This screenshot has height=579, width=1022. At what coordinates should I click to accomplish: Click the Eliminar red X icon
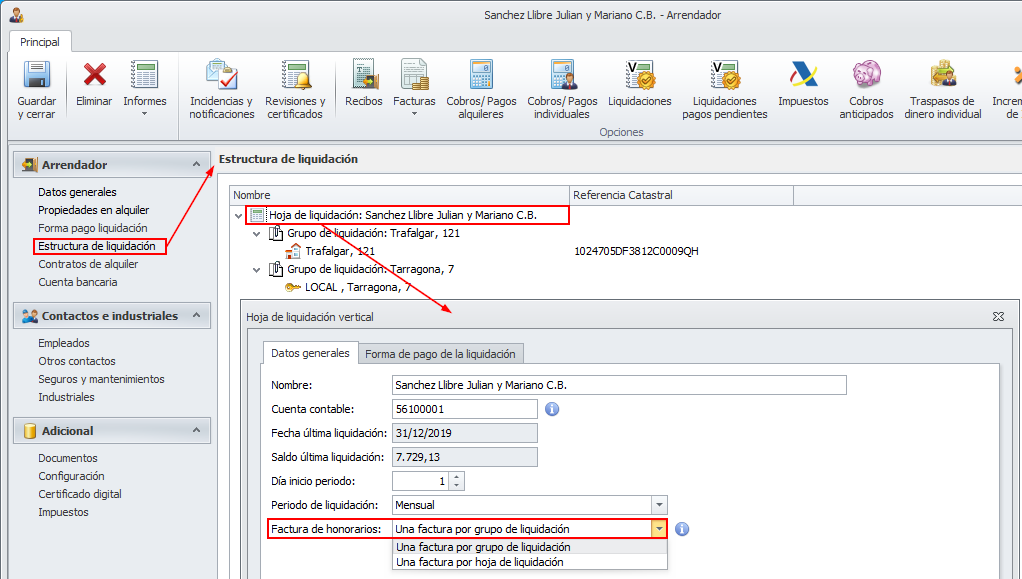point(95,74)
